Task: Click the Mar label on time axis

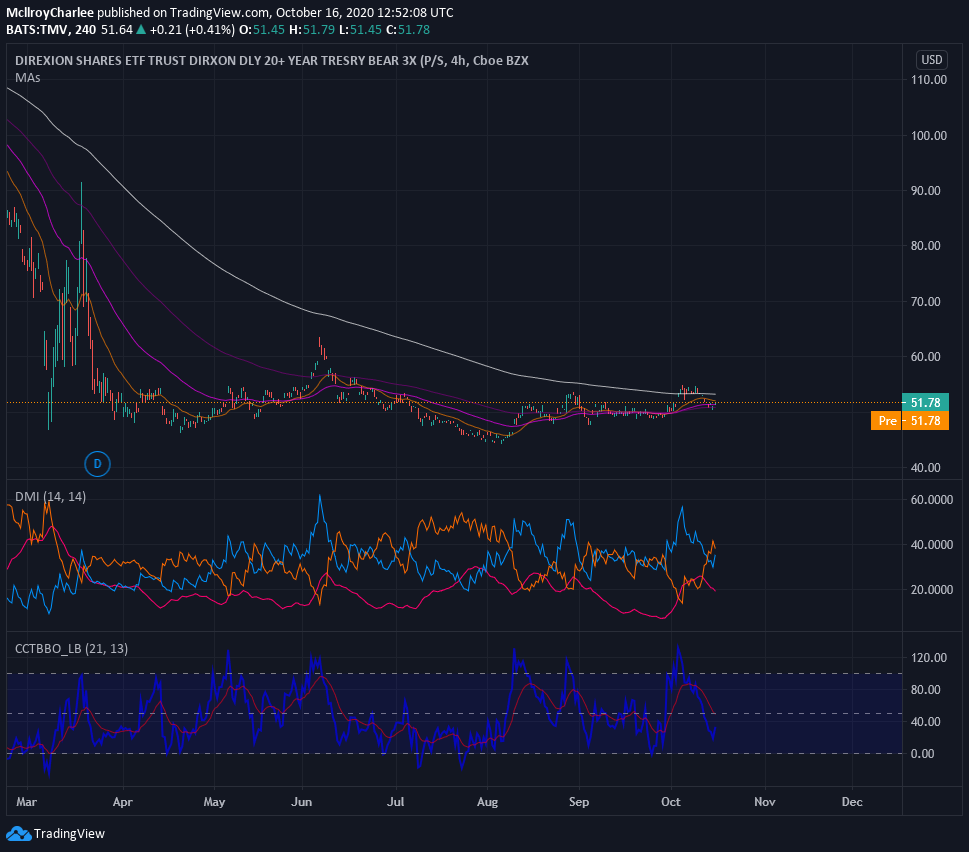Action: coord(27,801)
